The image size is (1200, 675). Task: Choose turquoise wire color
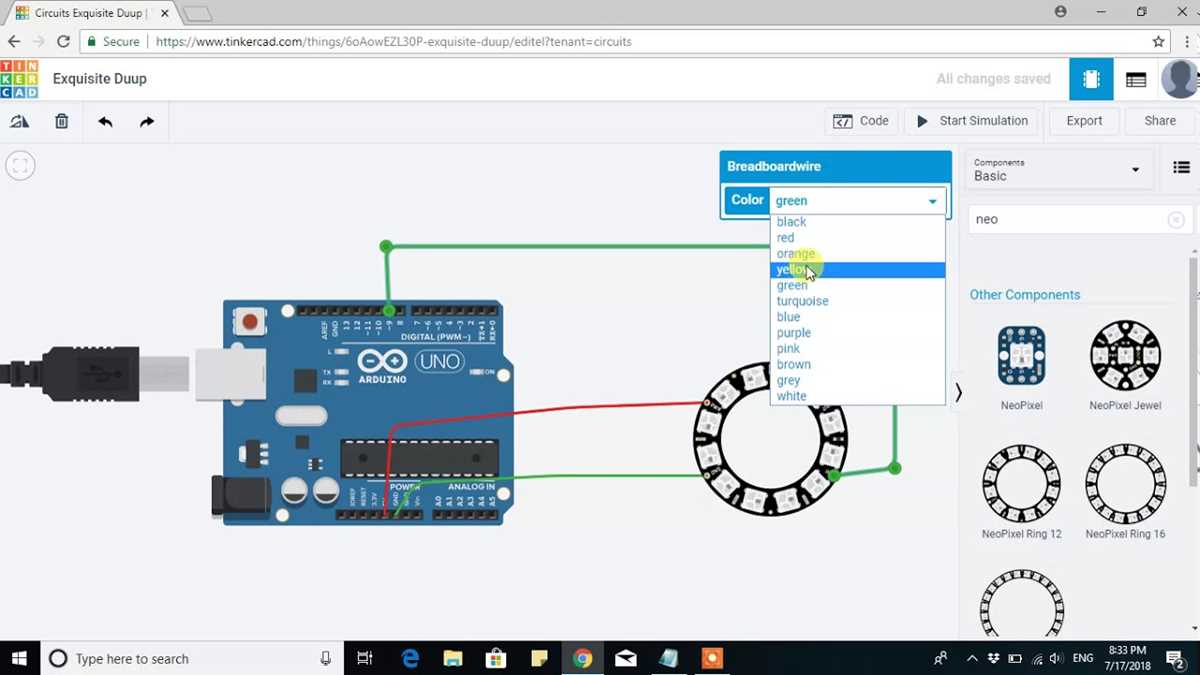[x=858, y=301]
